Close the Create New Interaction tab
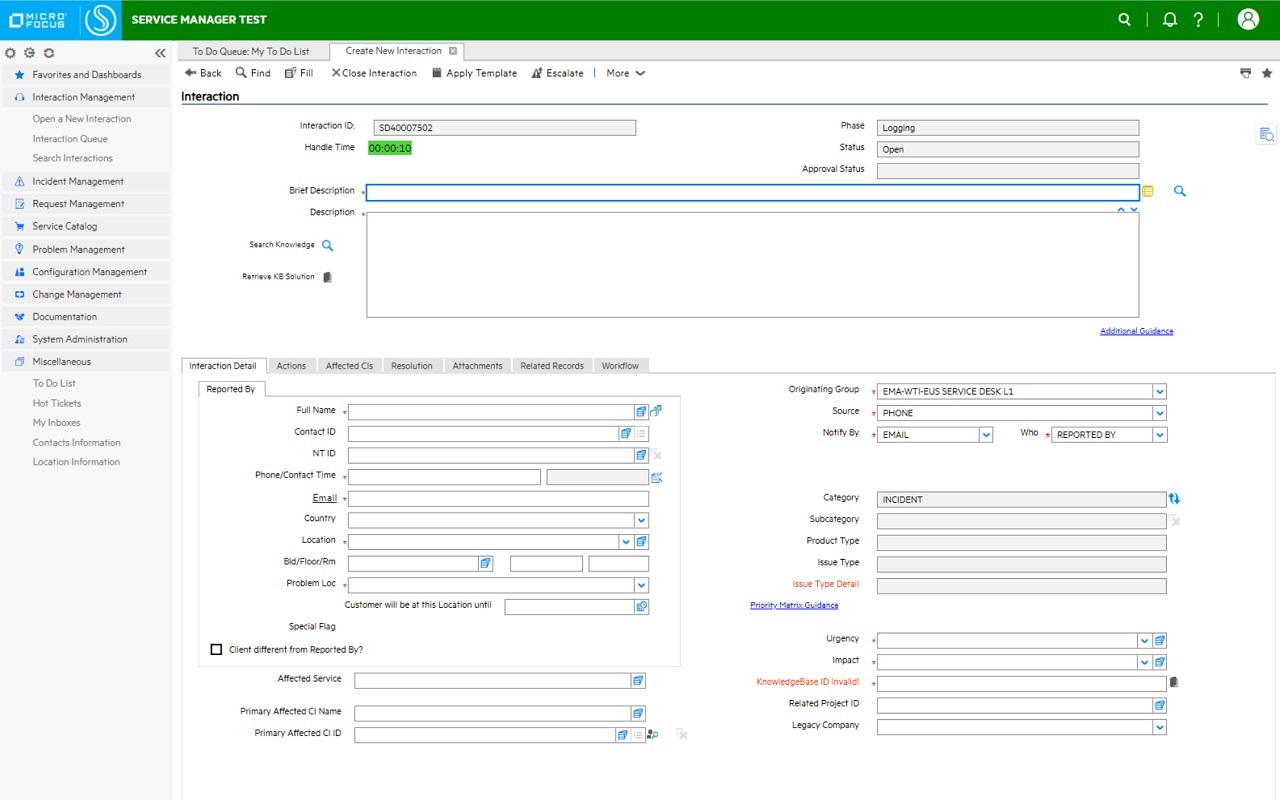1280x800 pixels. click(x=453, y=51)
